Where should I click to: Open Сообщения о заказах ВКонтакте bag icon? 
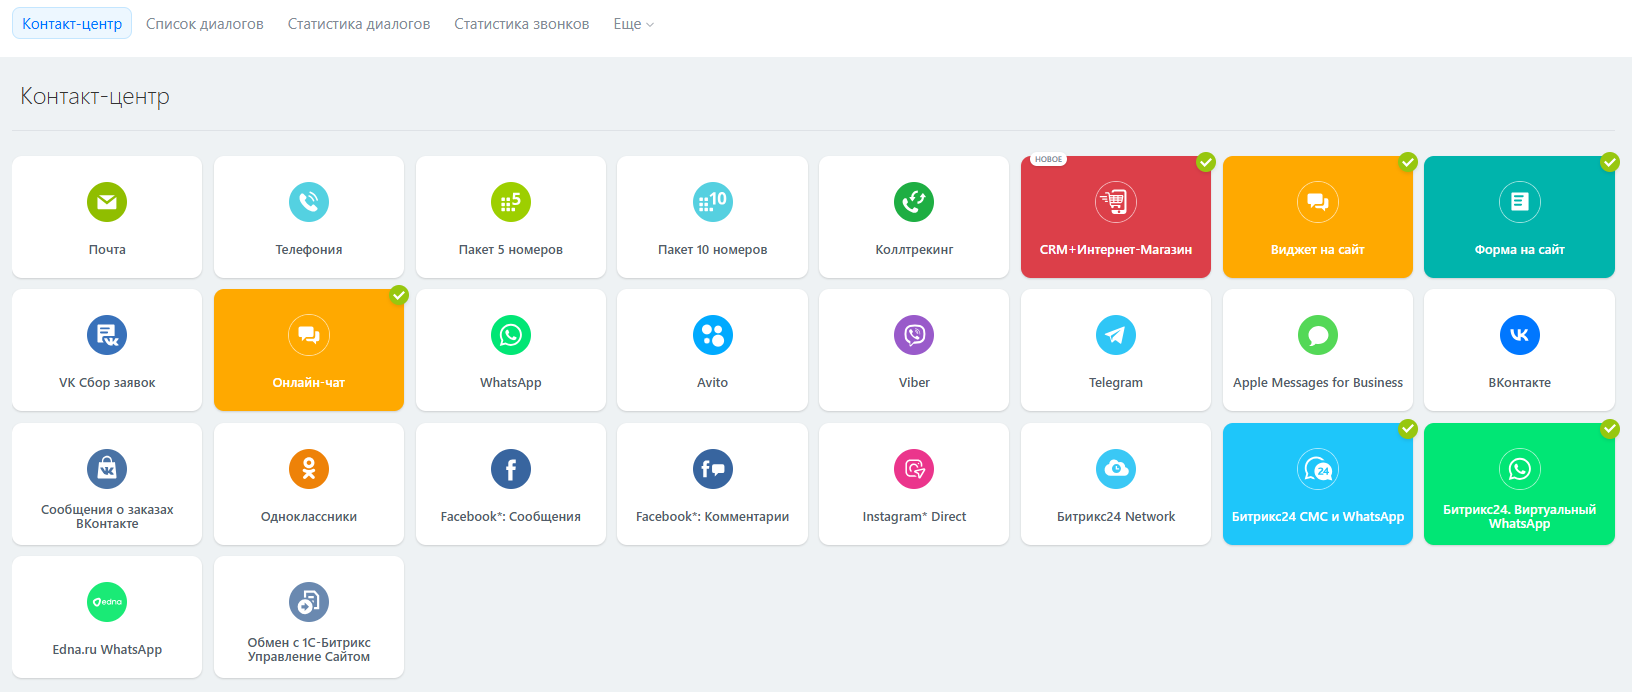point(107,469)
